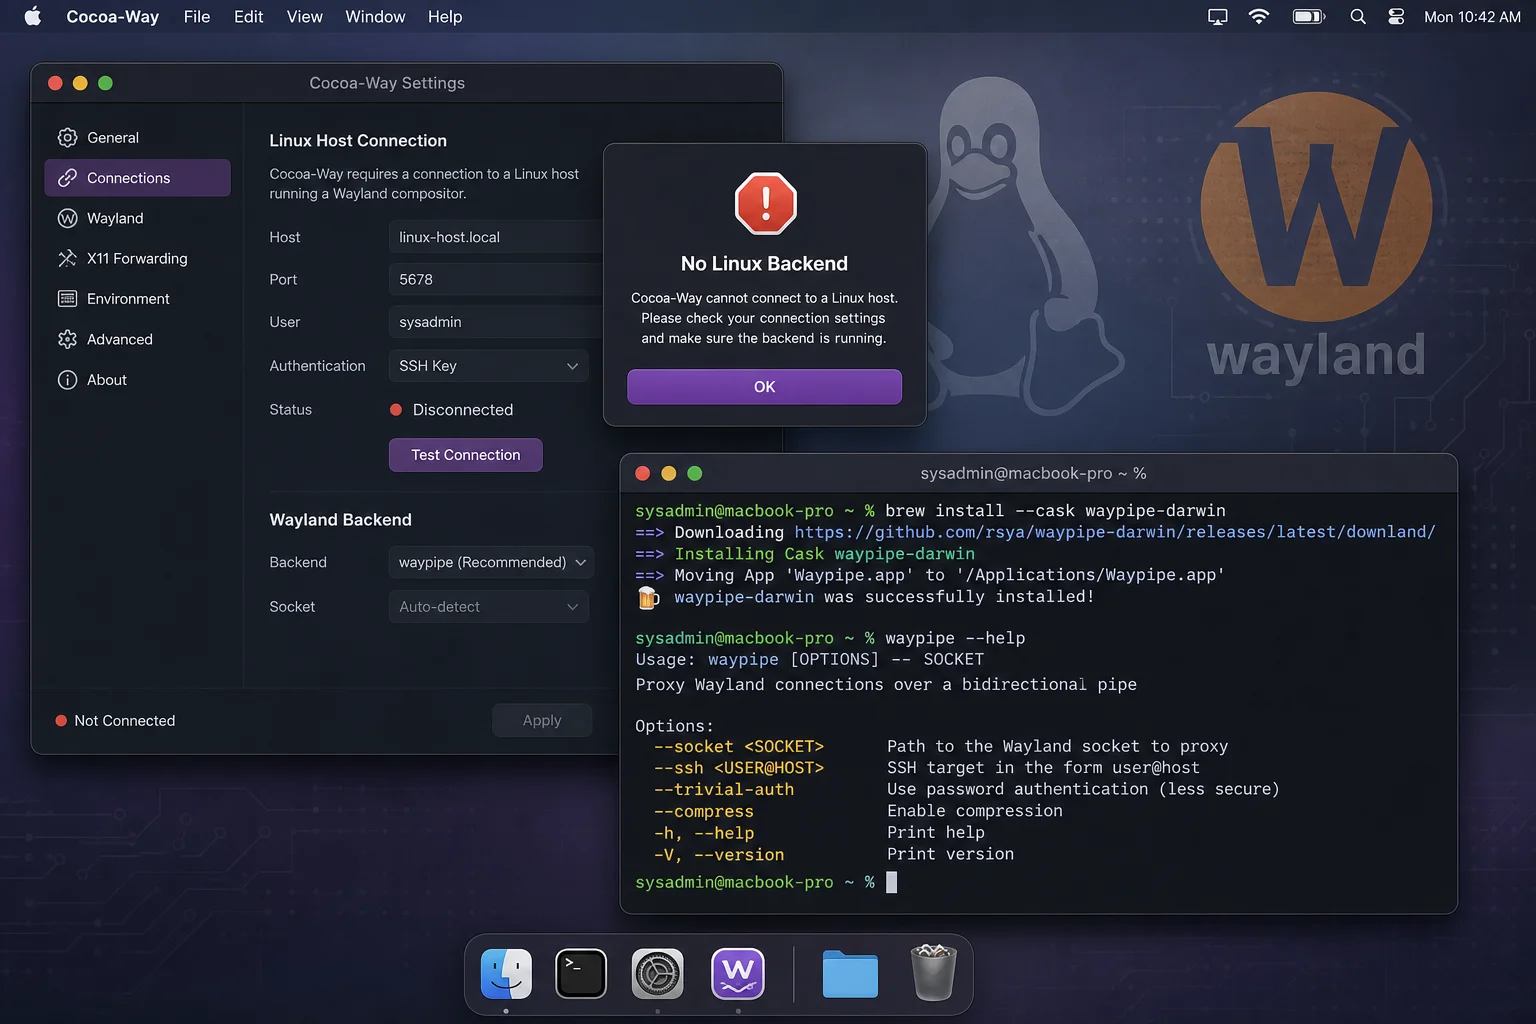Click the "-h, --help" option in Terminal
Screen dimensions: 1536x1024
click(704, 833)
